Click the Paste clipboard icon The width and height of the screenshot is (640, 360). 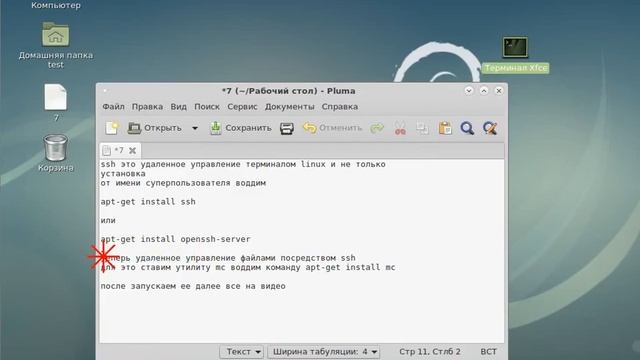click(445, 128)
